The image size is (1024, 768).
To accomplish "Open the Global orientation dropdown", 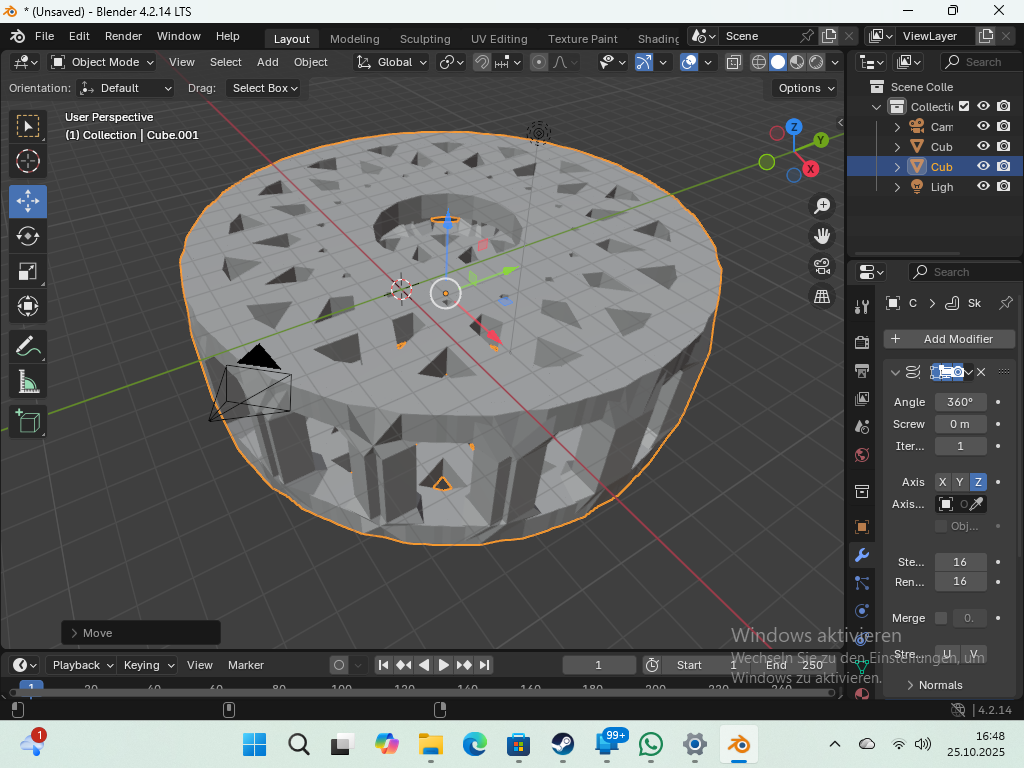I will (392, 62).
